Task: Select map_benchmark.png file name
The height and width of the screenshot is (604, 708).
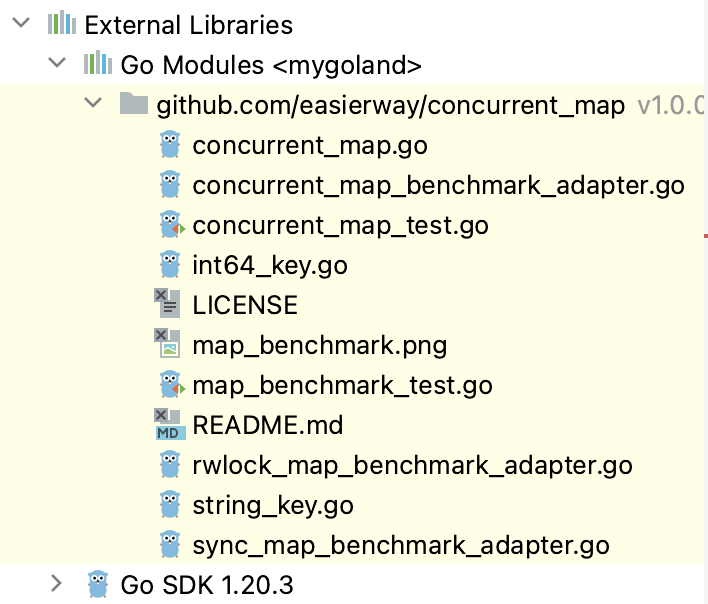Action: [320, 346]
